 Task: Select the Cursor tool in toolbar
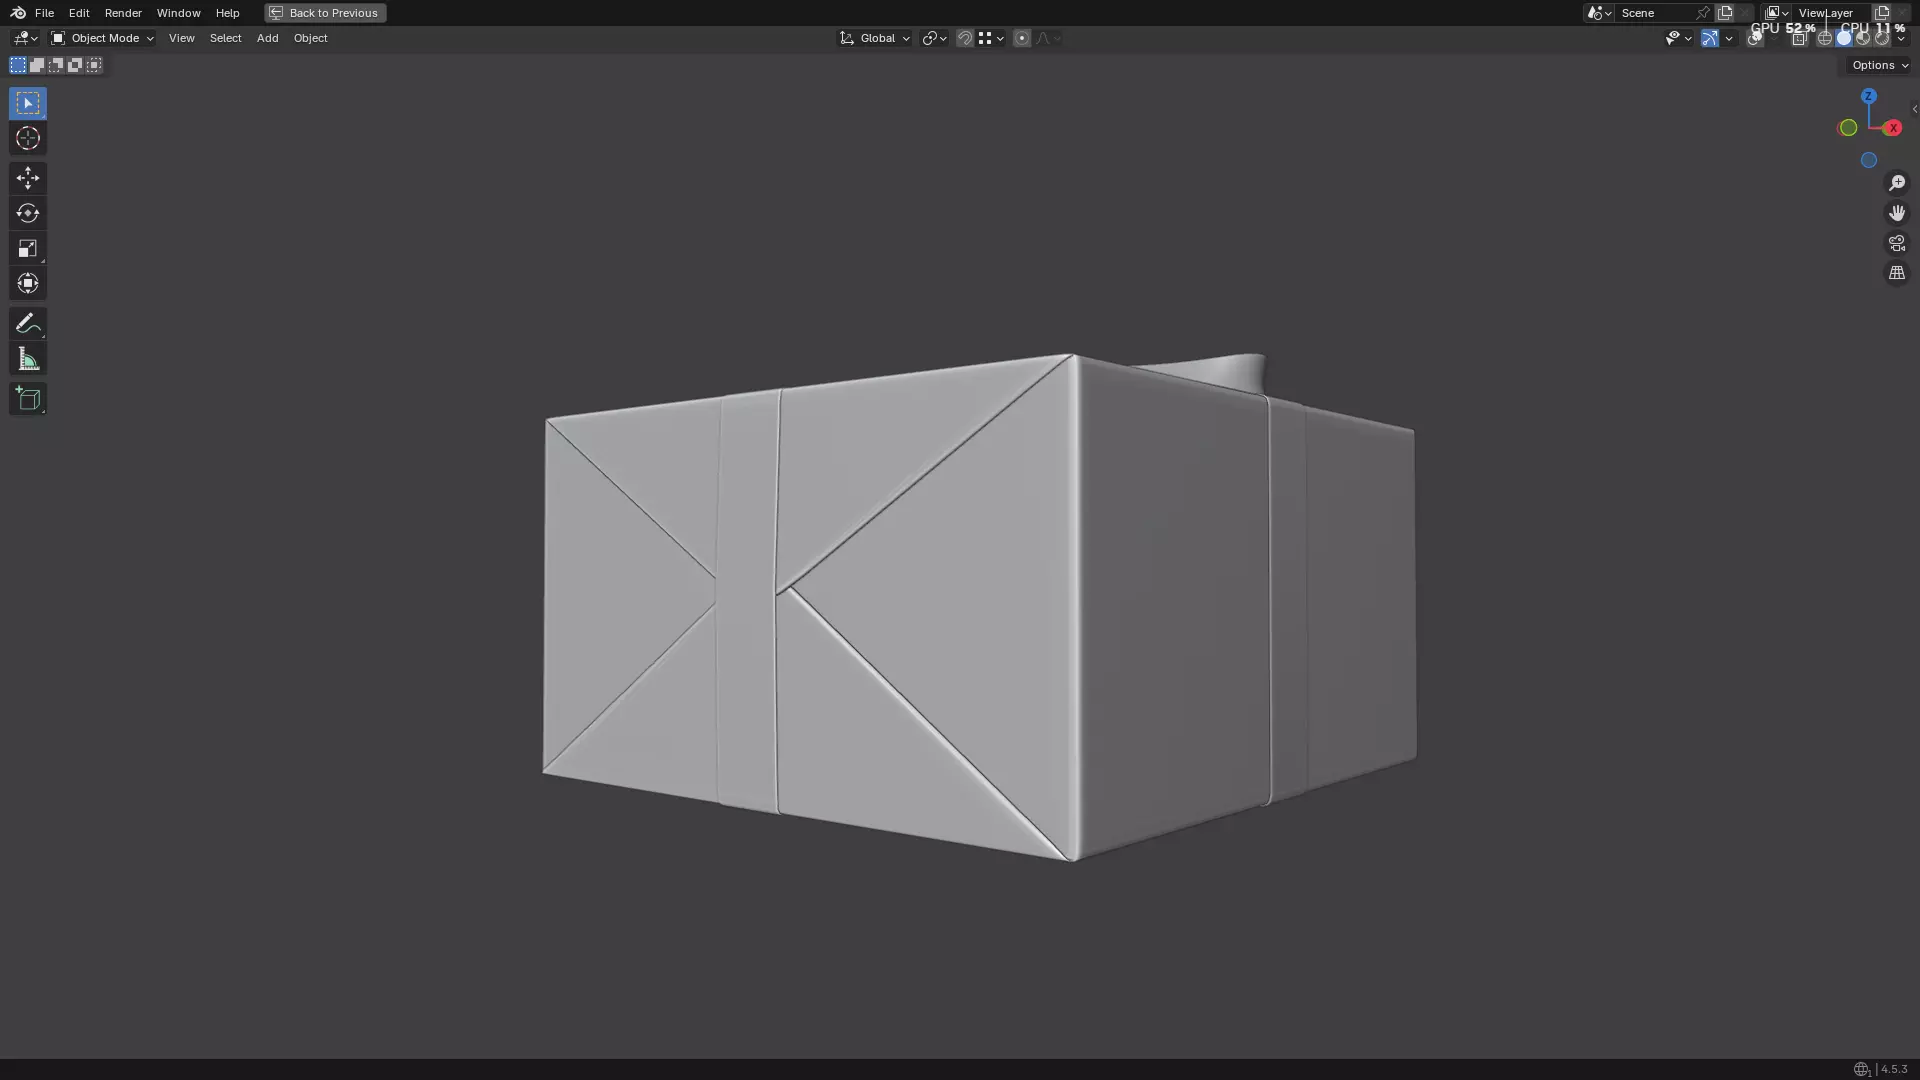point(28,138)
